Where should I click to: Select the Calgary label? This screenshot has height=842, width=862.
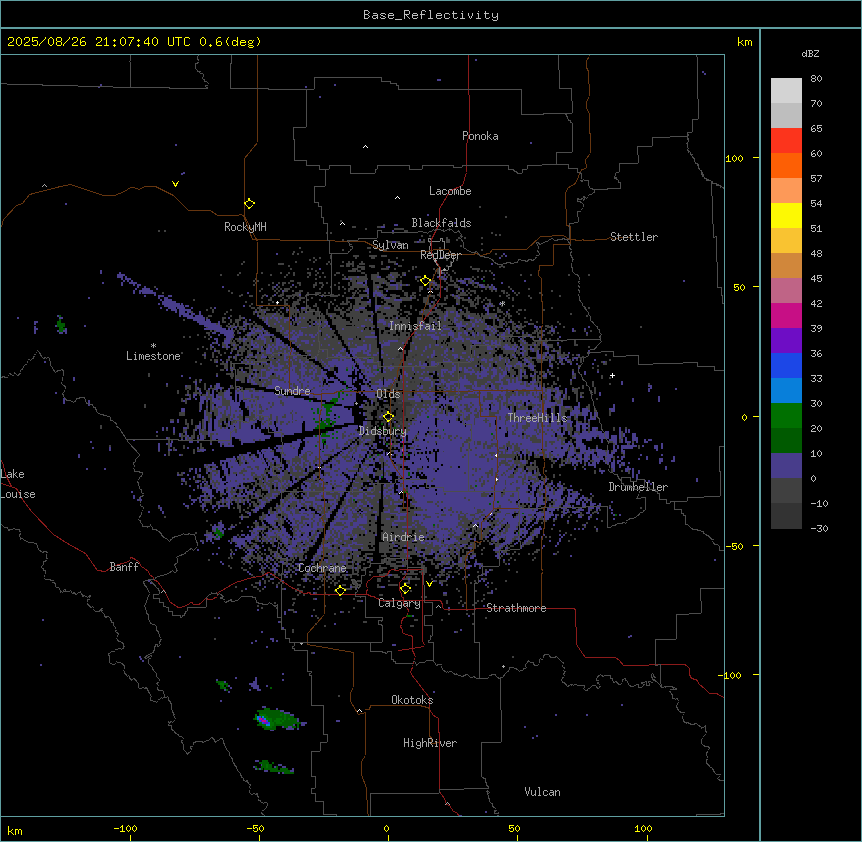[x=400, y=603]
